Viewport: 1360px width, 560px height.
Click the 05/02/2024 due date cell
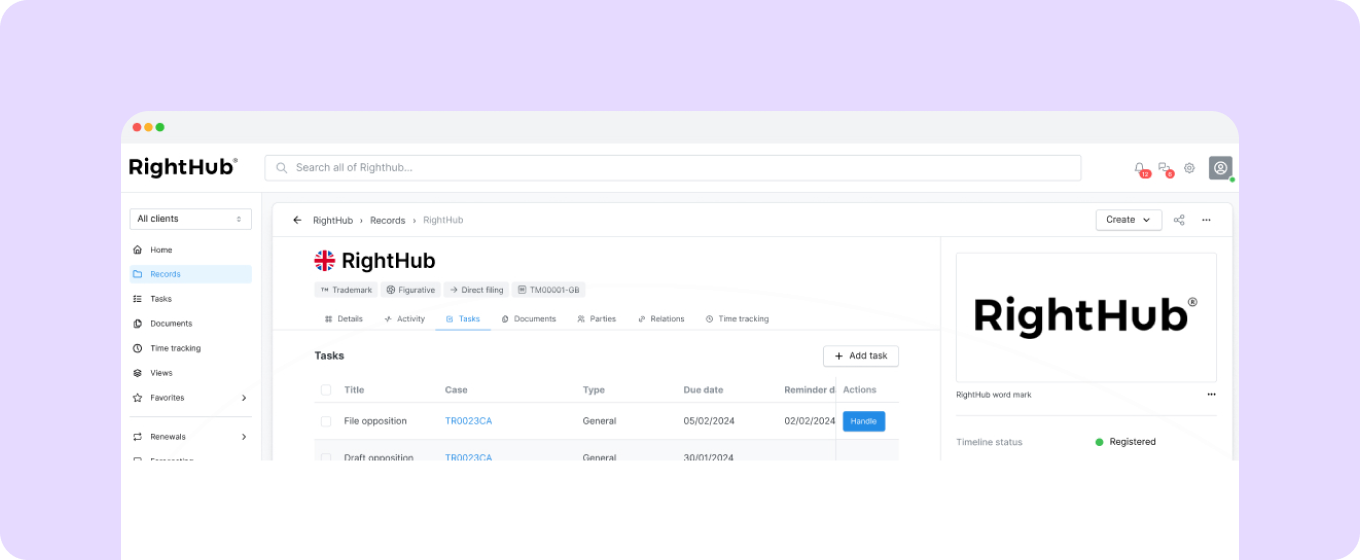click(x=709, y=421)
